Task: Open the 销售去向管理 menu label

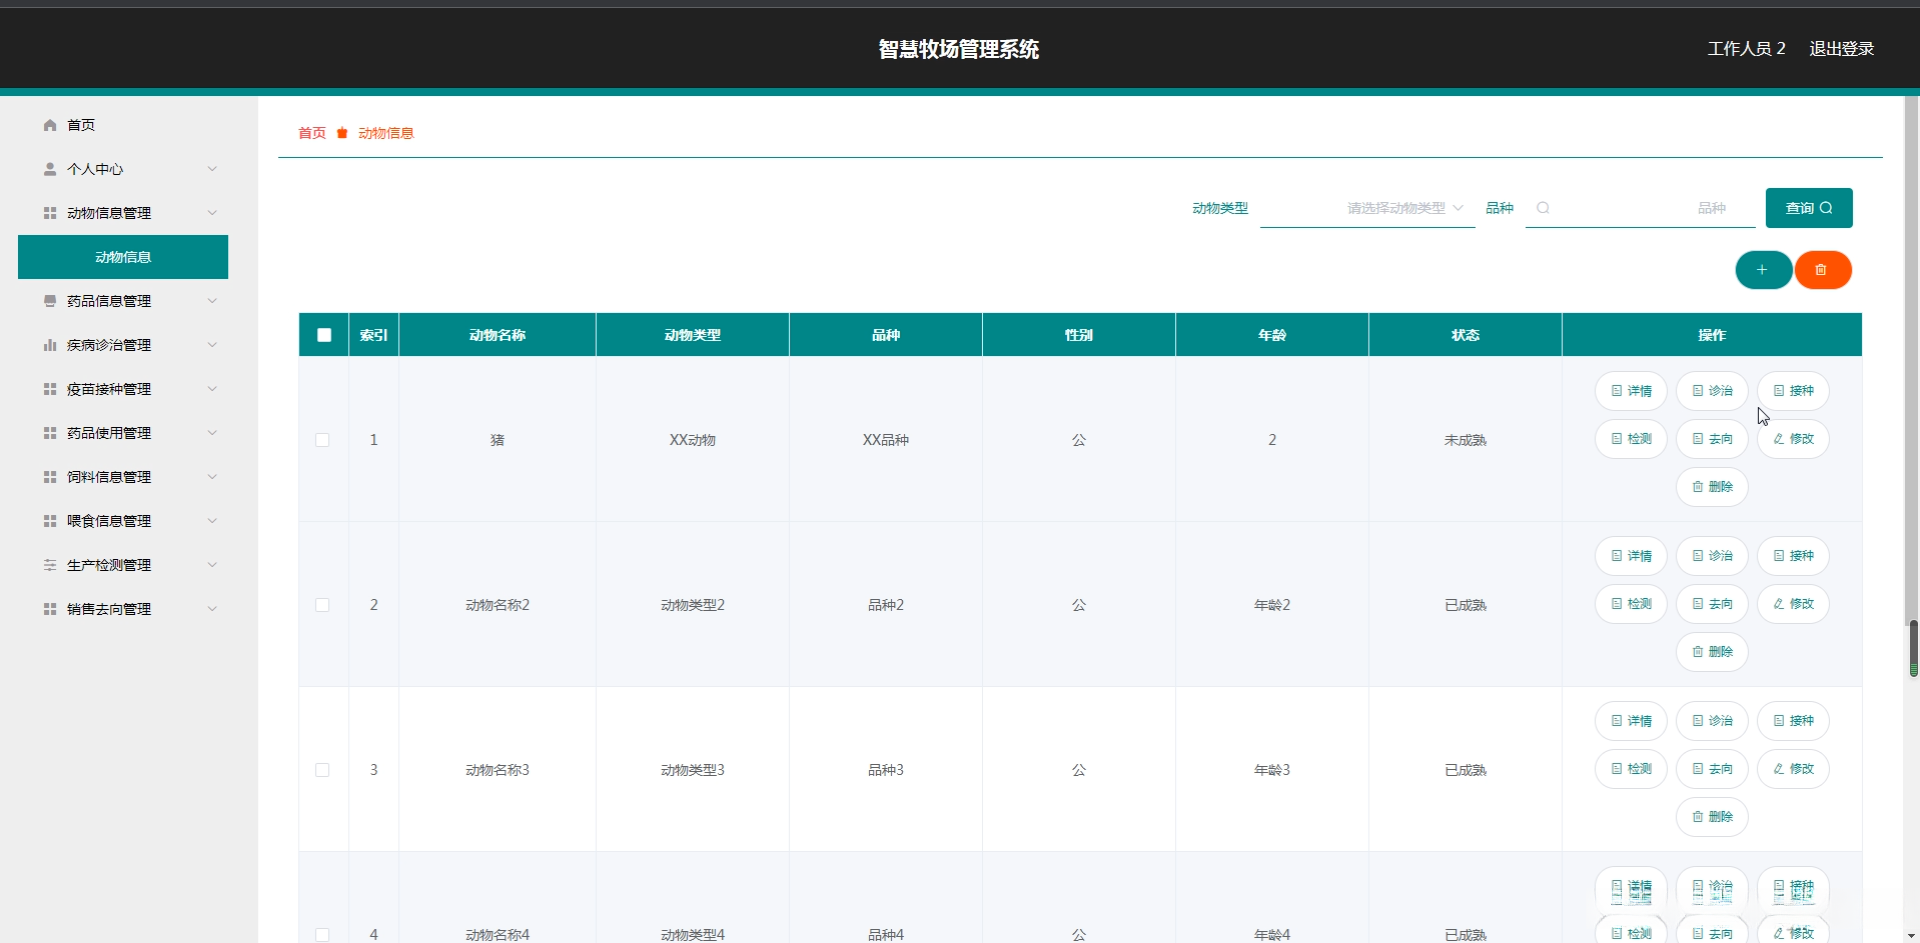Action: pyautogui.click(x=109, y=609)
